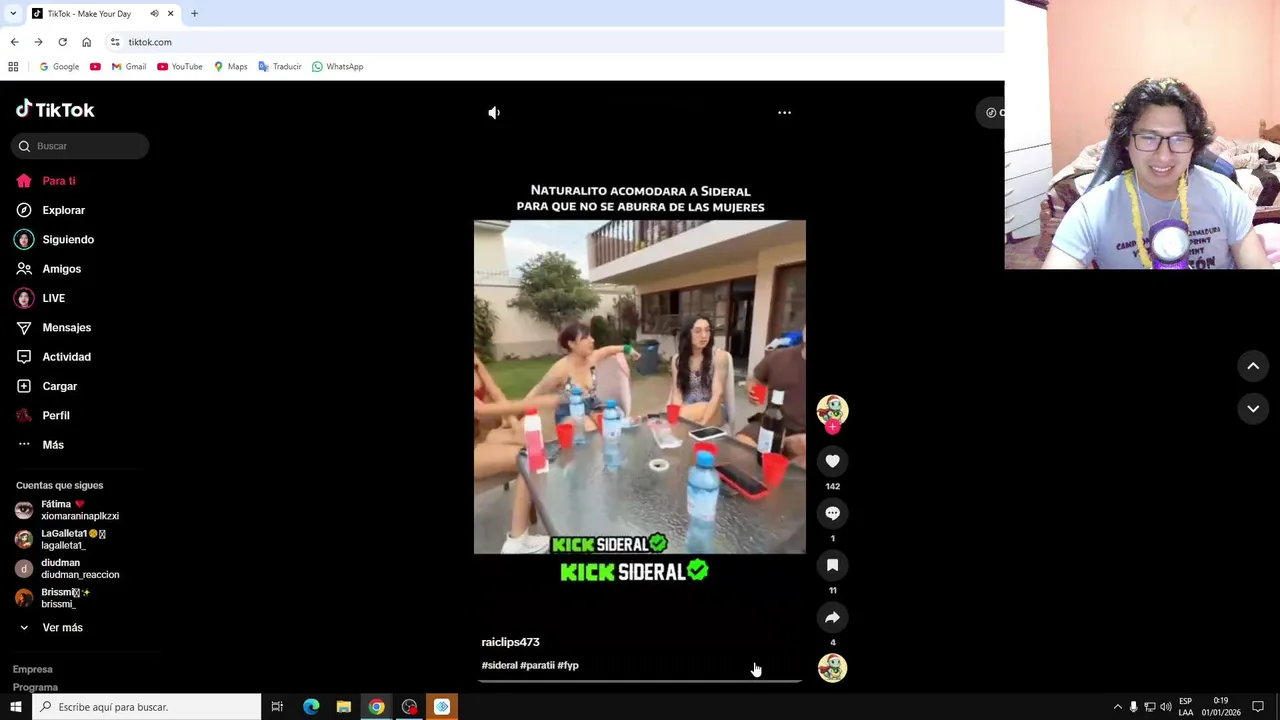Click the #sideral hashtag
This screenshot has height=720, width=1280.
point(499,665)
